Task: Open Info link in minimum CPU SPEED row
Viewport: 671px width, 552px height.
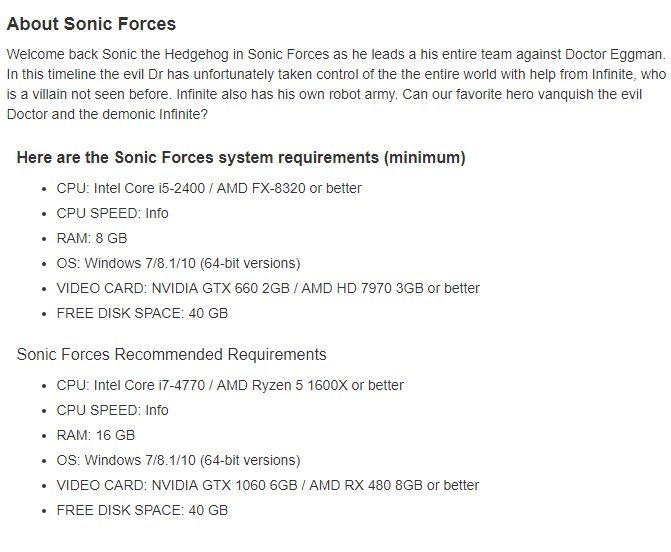Action: pyautogui.click(x=157, y=213)
